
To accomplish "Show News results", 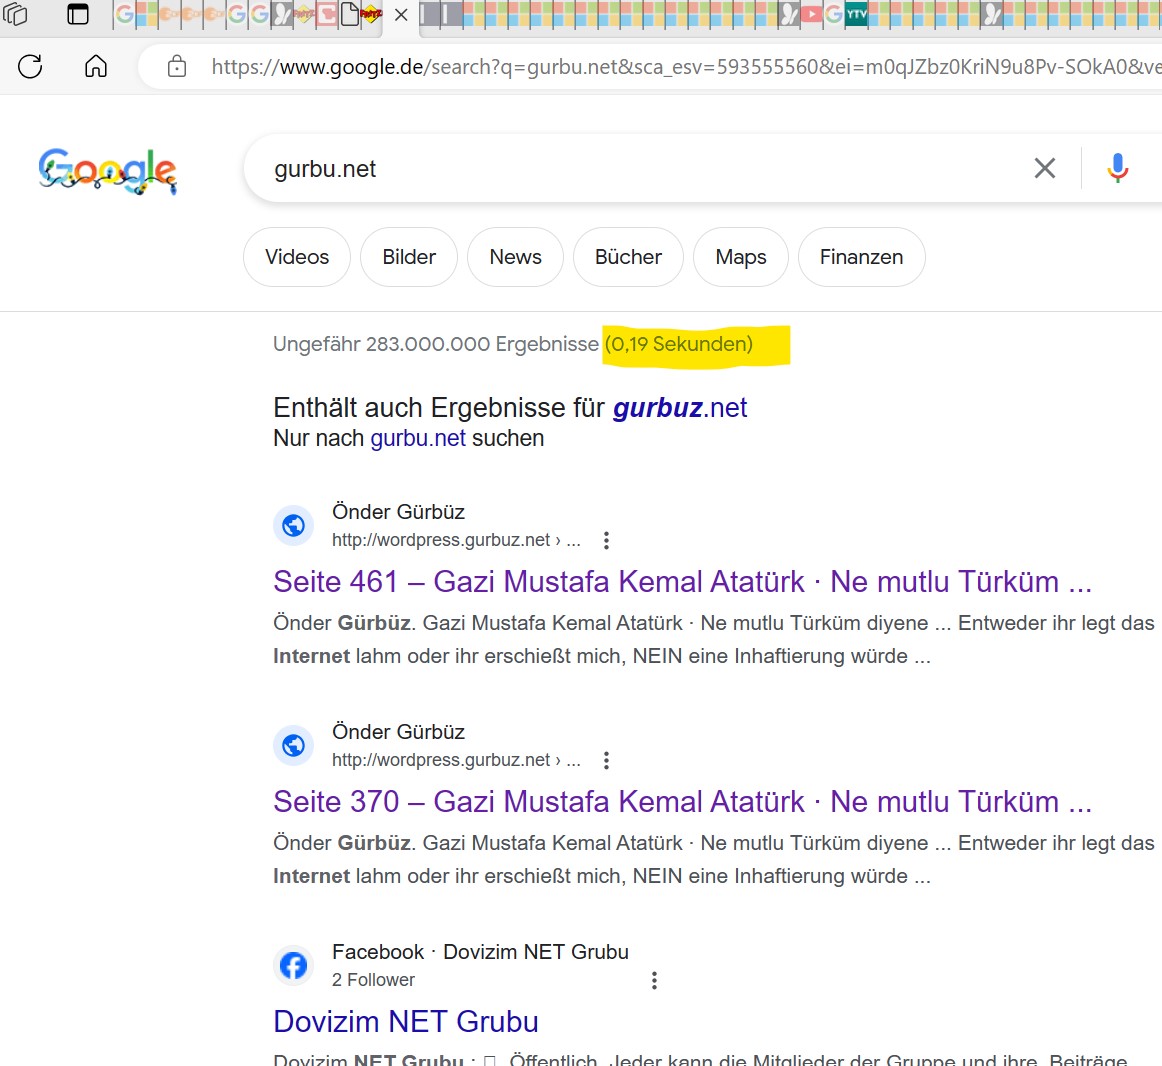I will click(516, 256).
